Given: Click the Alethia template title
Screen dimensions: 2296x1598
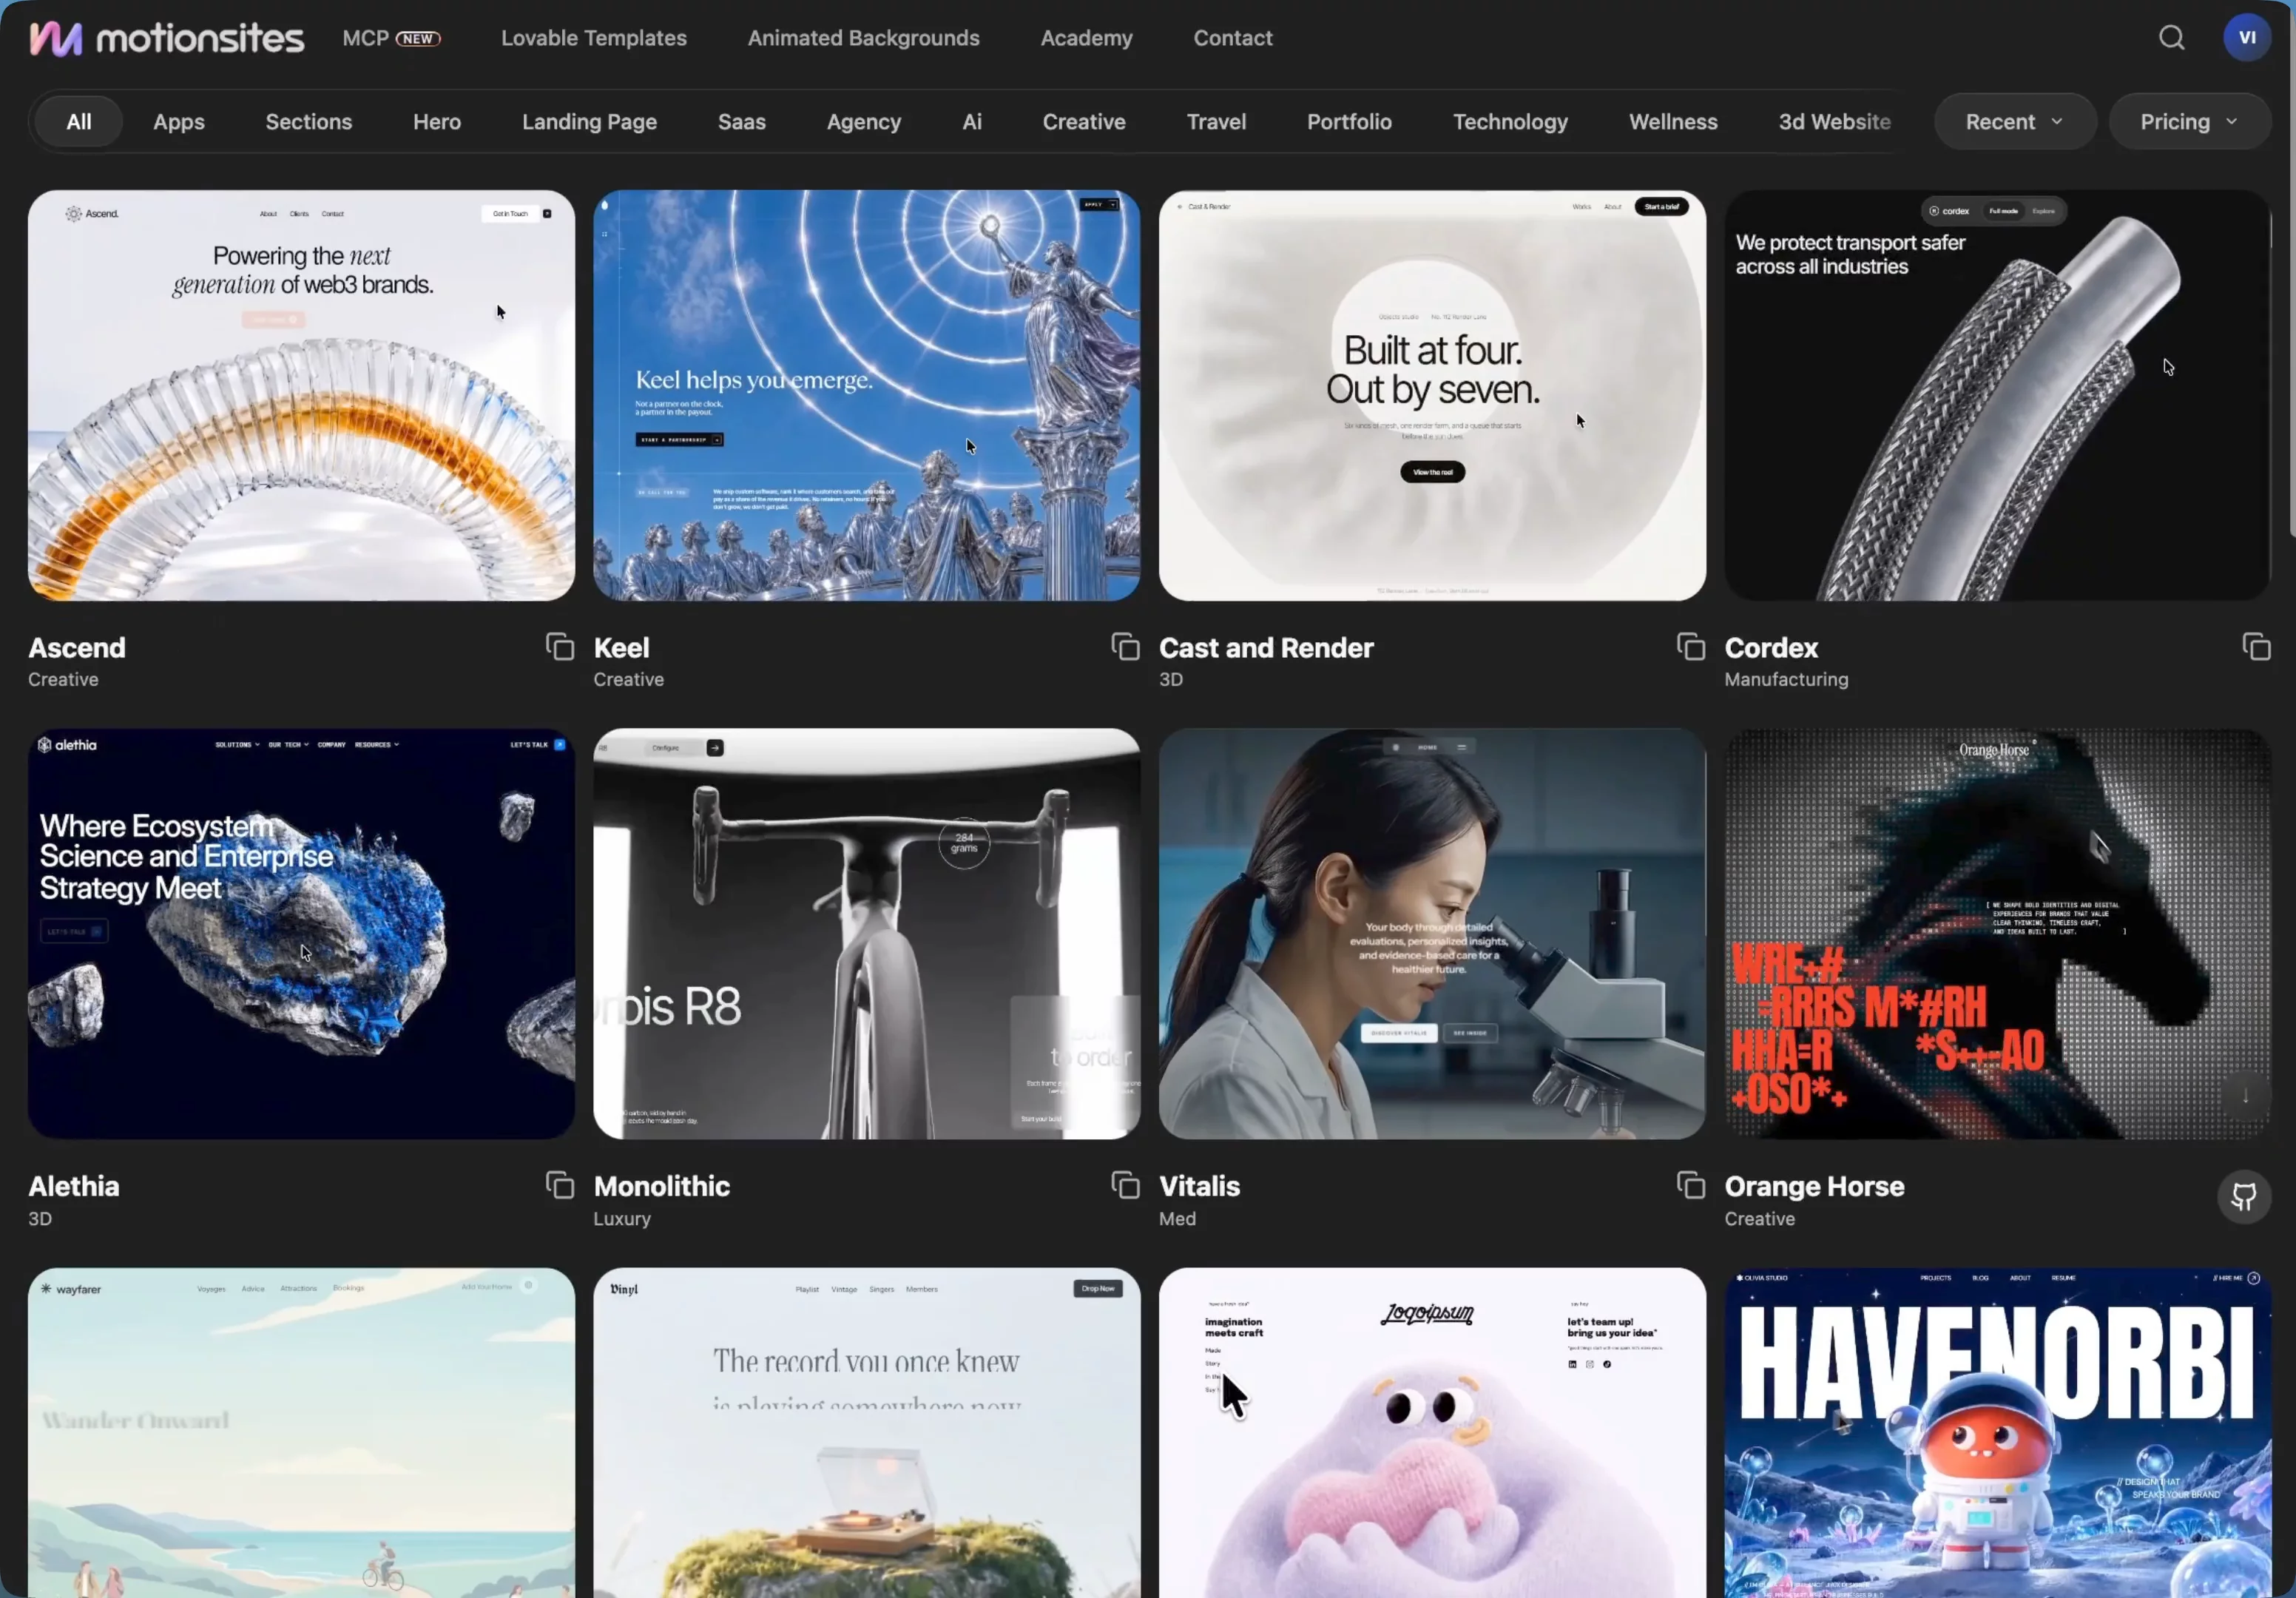Looking at the screenshot, I should tap(74, 1185).
